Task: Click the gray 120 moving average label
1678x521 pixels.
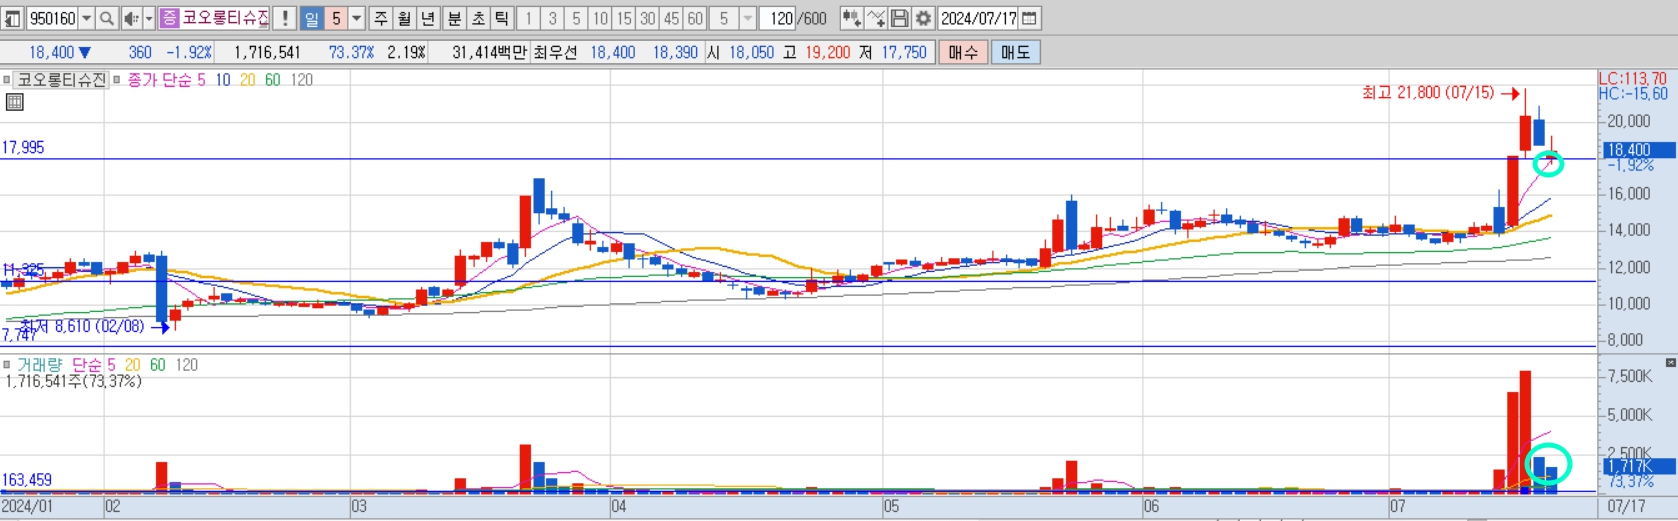Action: [302, 80]
